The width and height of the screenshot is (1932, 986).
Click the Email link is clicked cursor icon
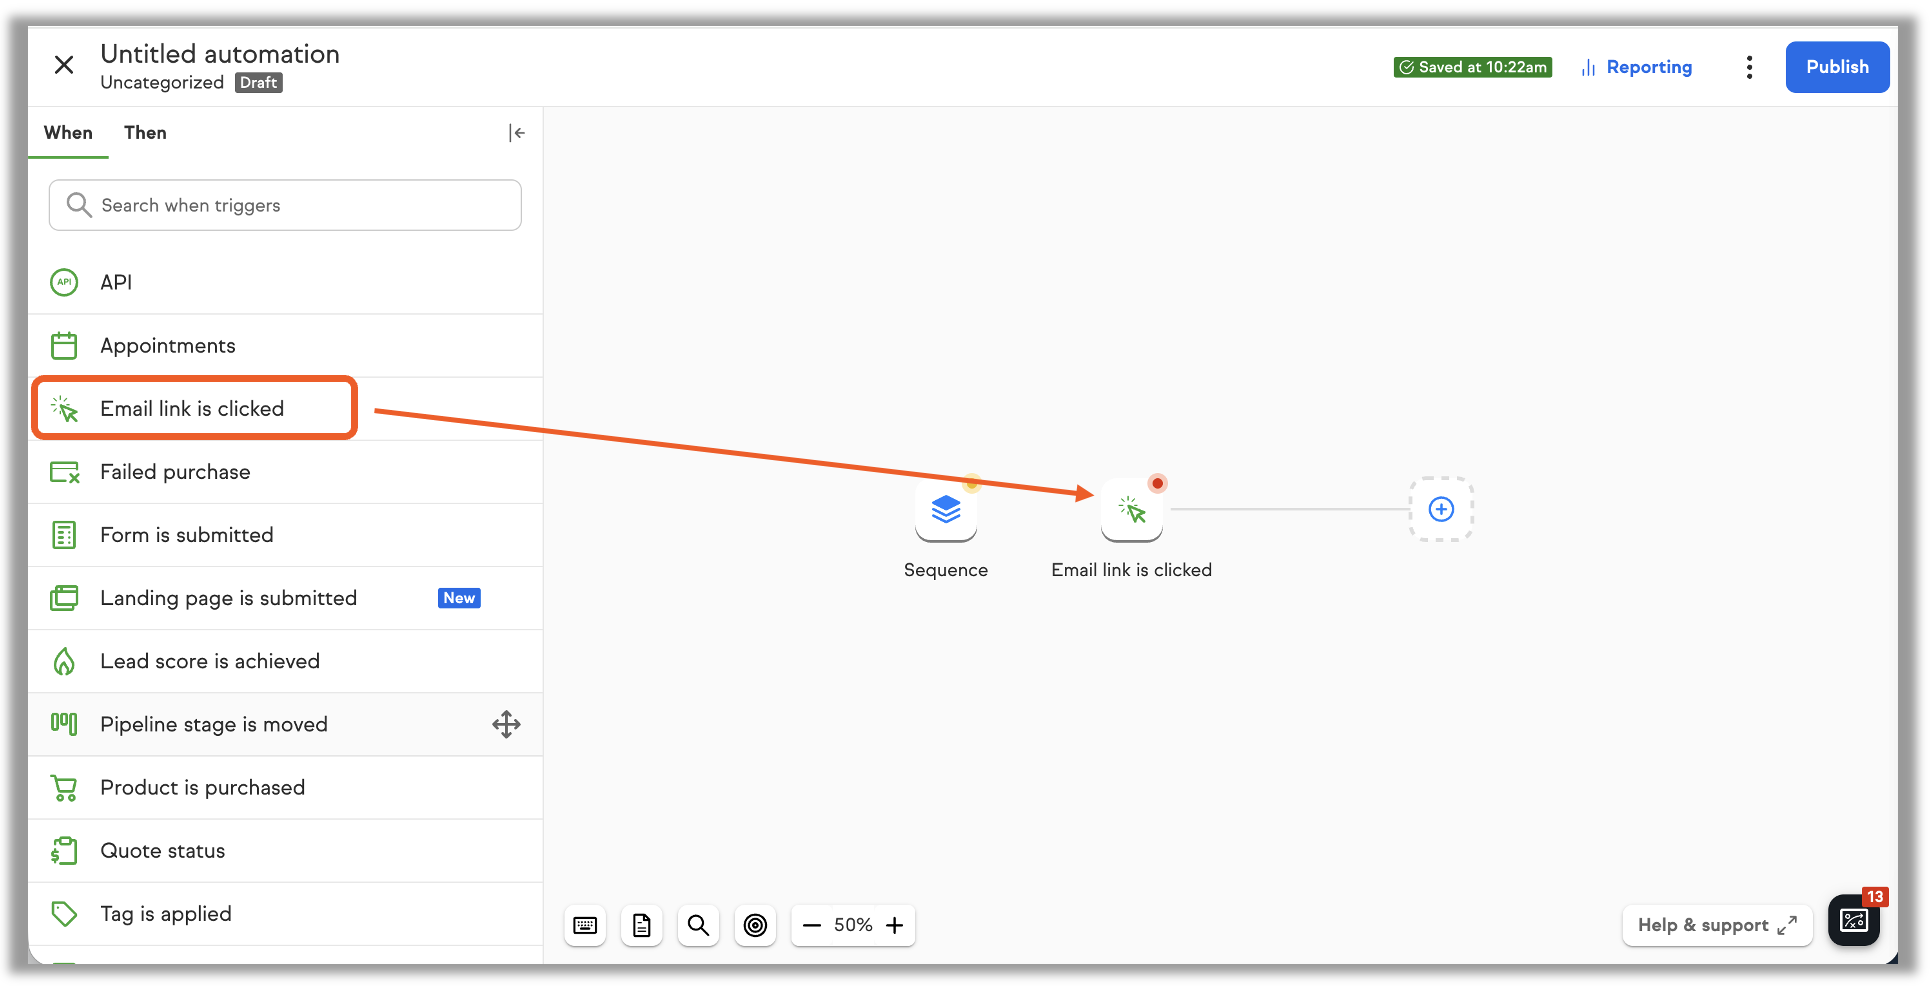click(64, 409)
